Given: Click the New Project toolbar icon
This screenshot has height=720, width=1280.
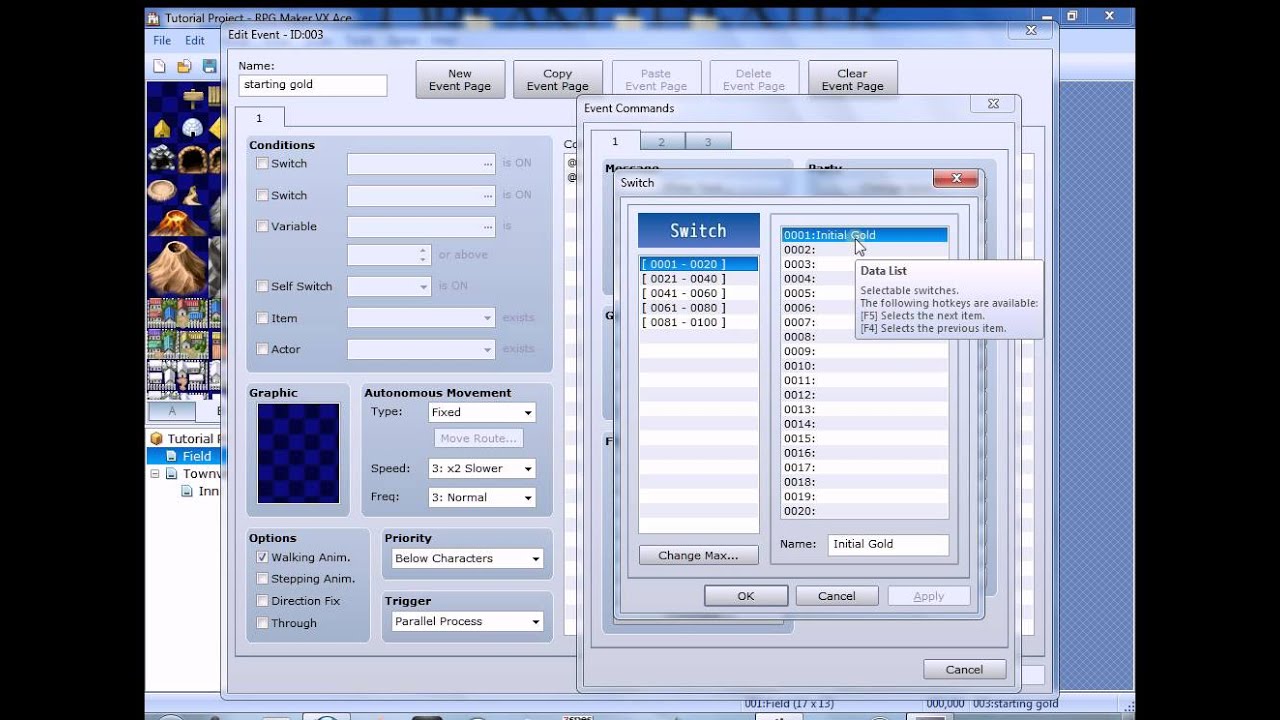Looking at the screenshot, I should click(x=159, y=66).
